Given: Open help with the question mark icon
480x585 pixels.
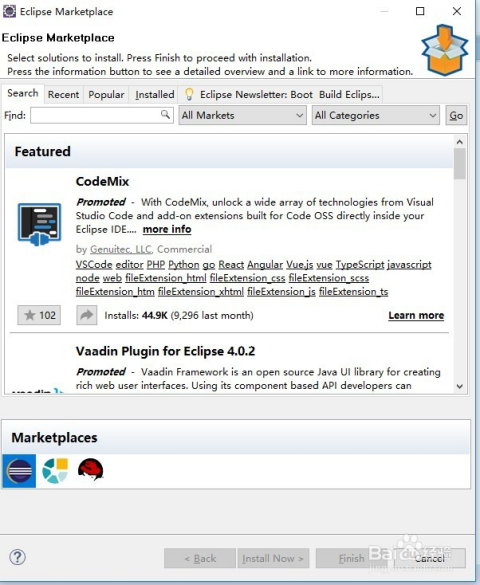Looking at the screenshot, I should [x=18, y=557].
